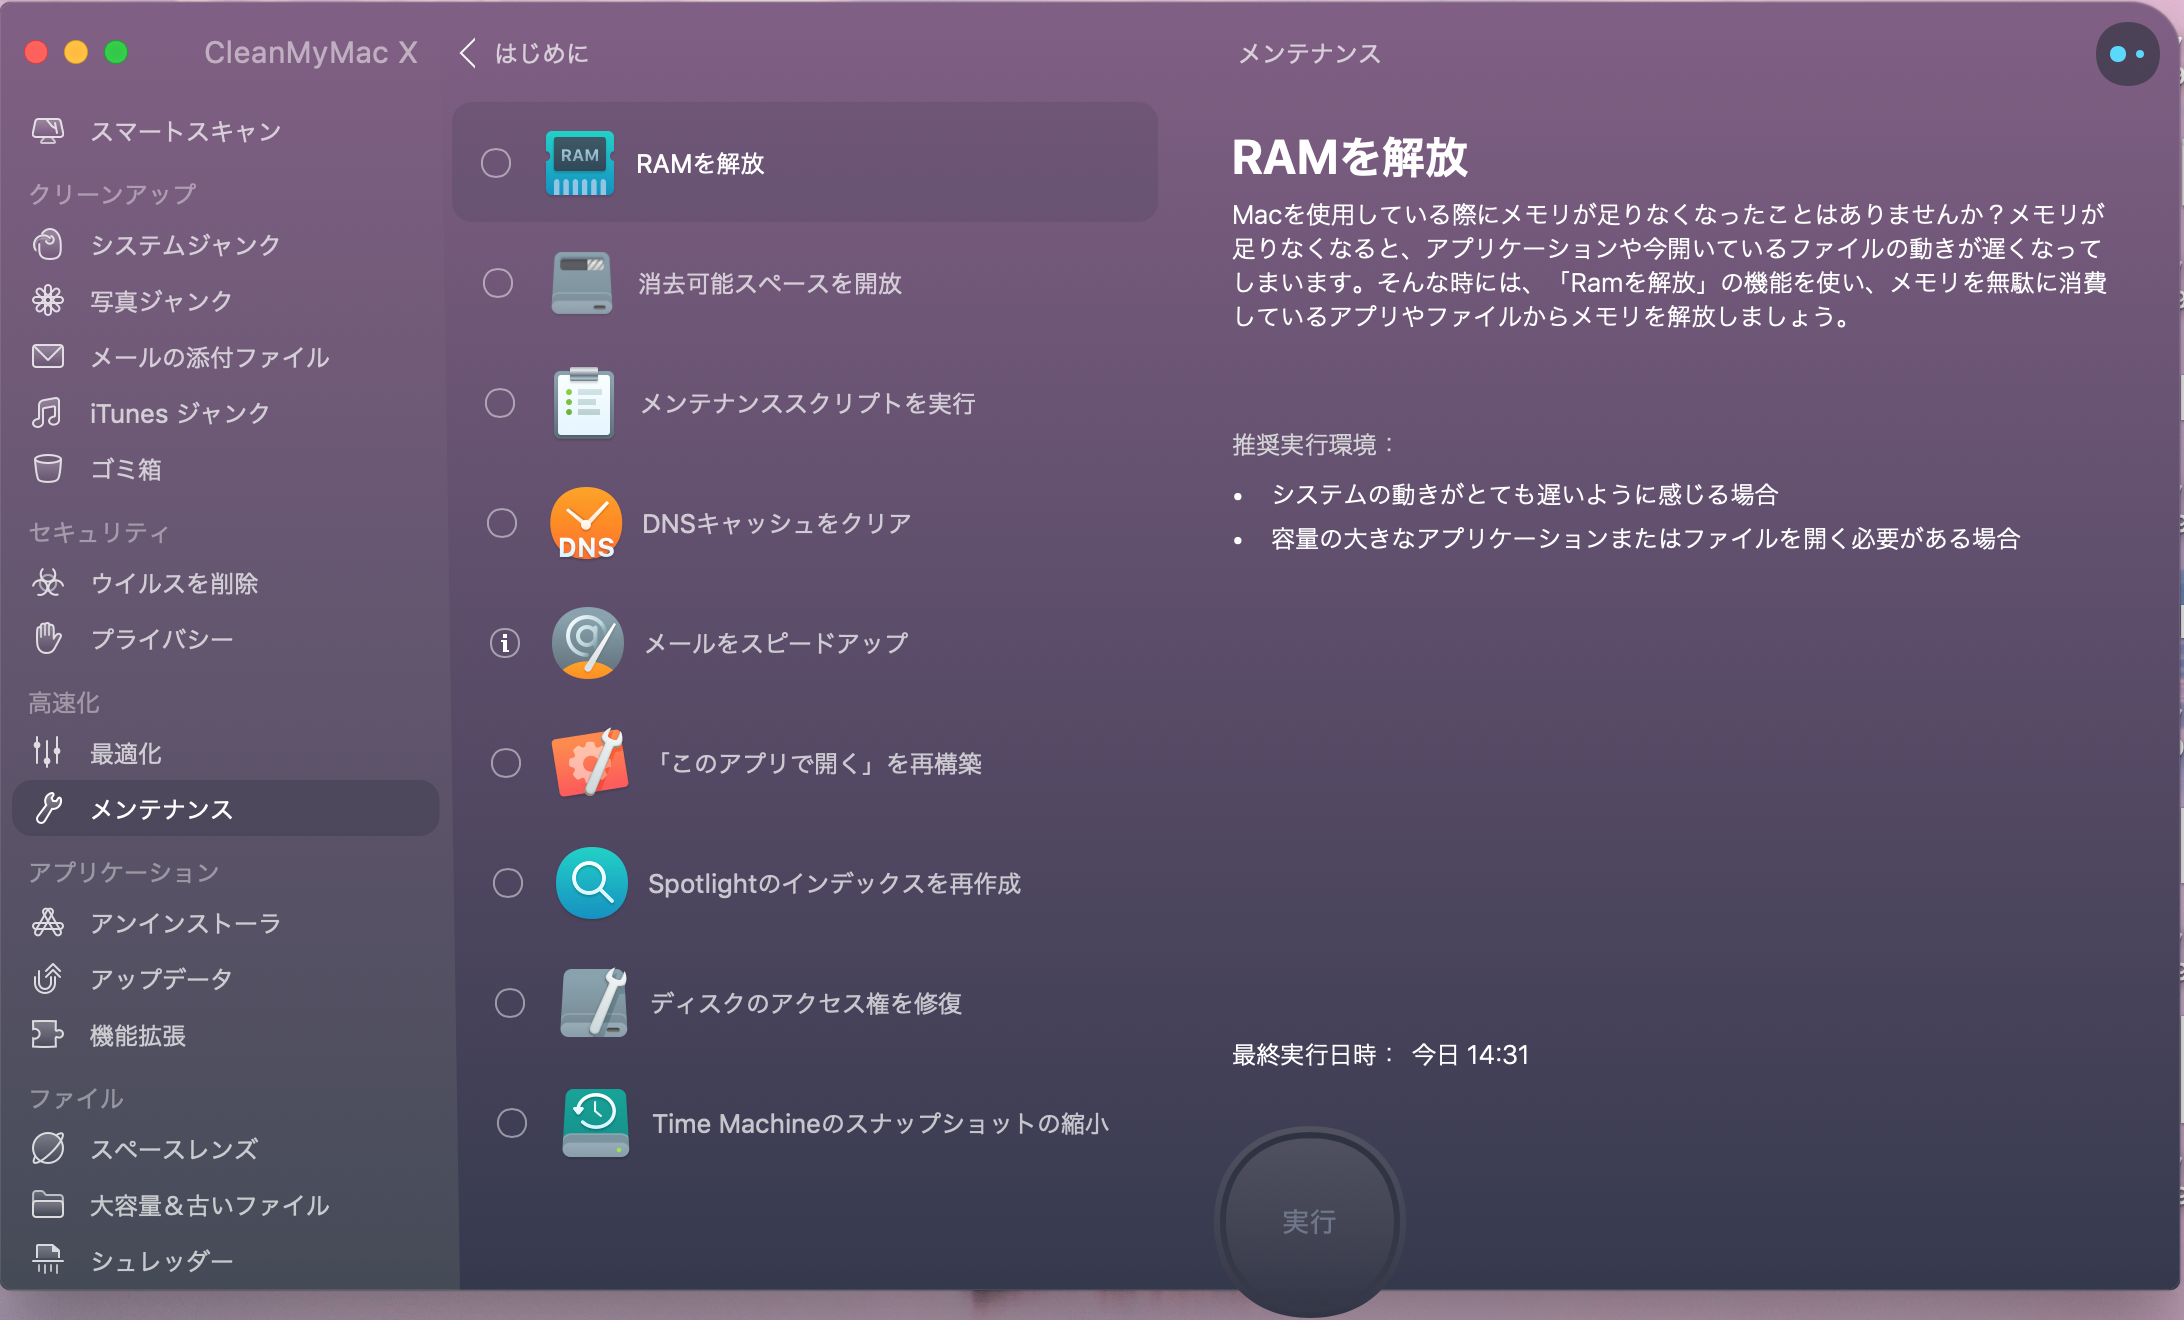Click the Photo Junk flower icon

pyautogui.click(x=48, y=300)
